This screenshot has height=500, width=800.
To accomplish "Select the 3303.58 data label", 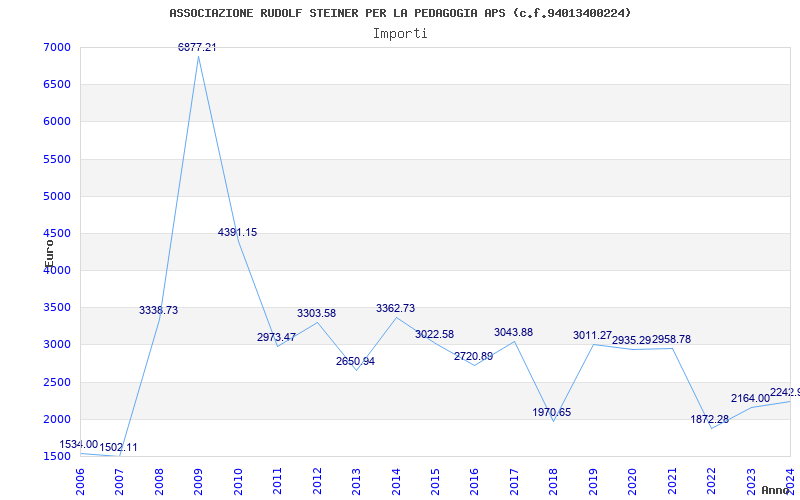I will click(x=316, y=313).
